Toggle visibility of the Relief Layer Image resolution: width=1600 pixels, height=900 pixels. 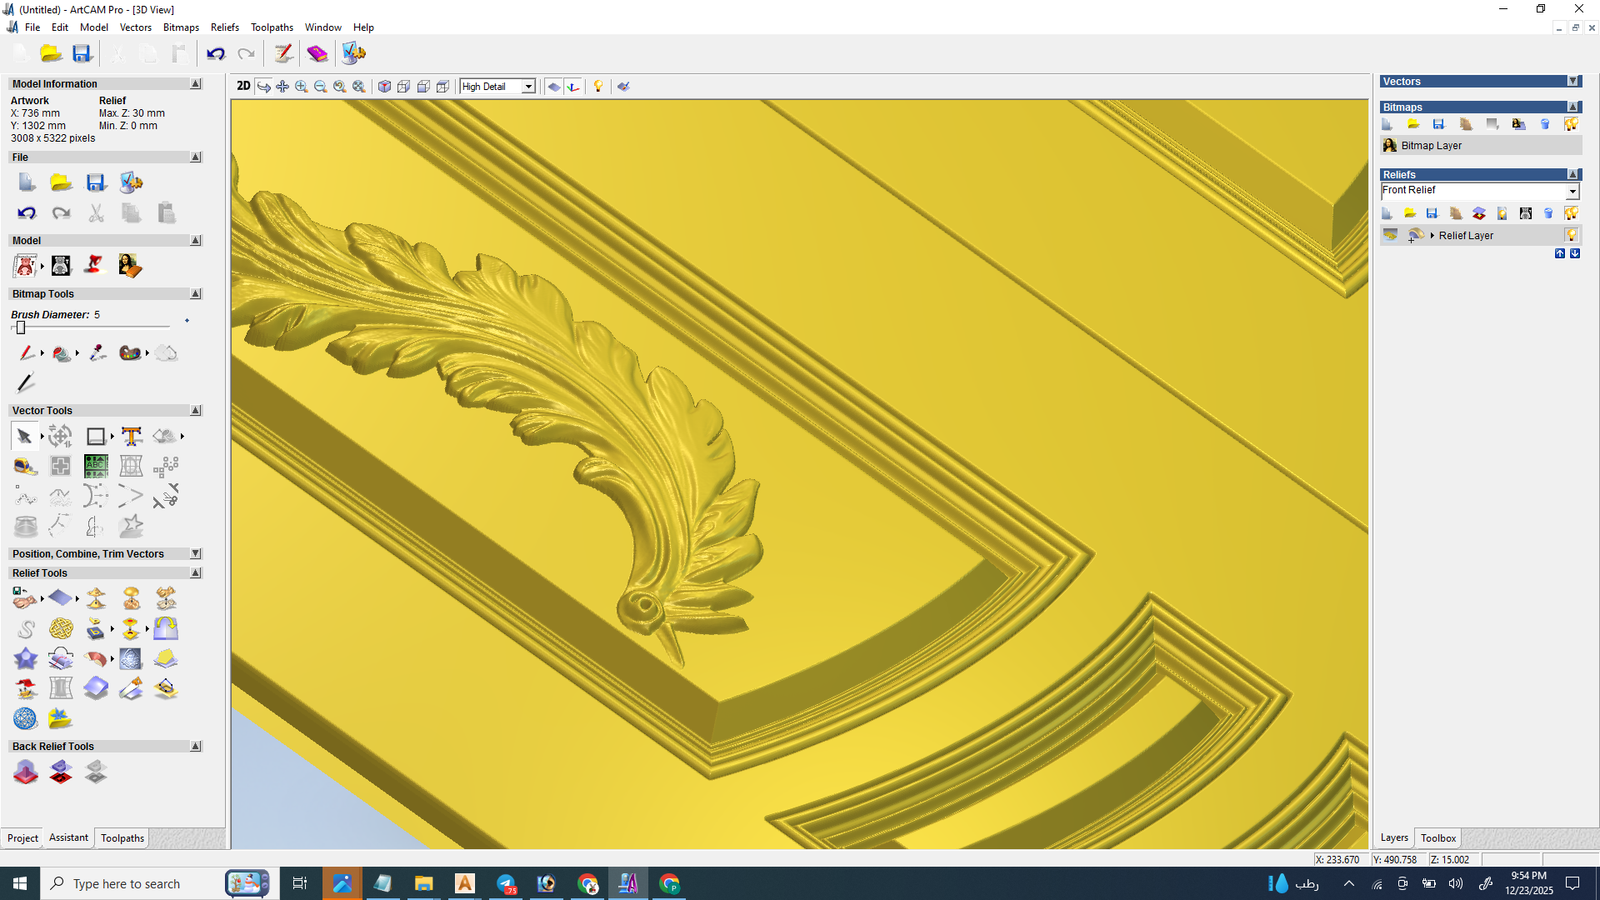[1571, 236]
